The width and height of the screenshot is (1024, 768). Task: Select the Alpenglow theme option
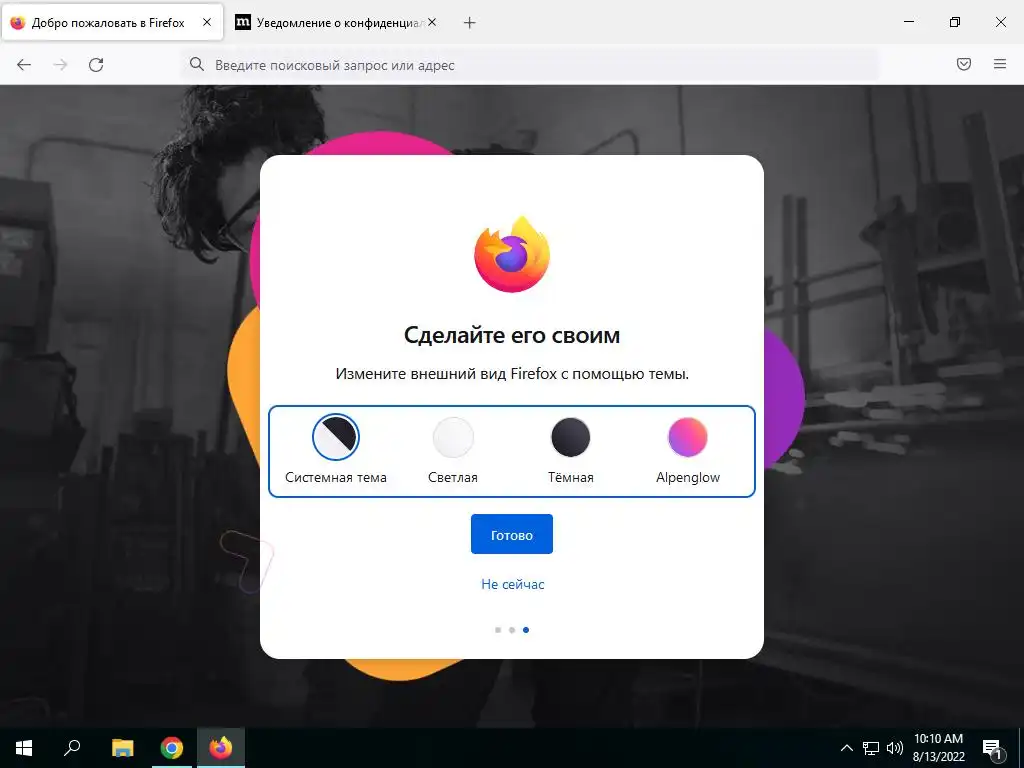pyautogui.click(x=688, y=451)
